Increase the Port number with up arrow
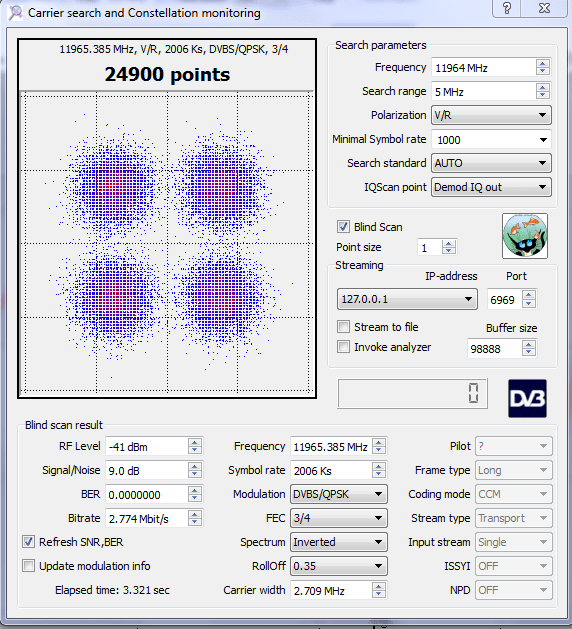Screen dimensions: 572x629 [529, 295]
